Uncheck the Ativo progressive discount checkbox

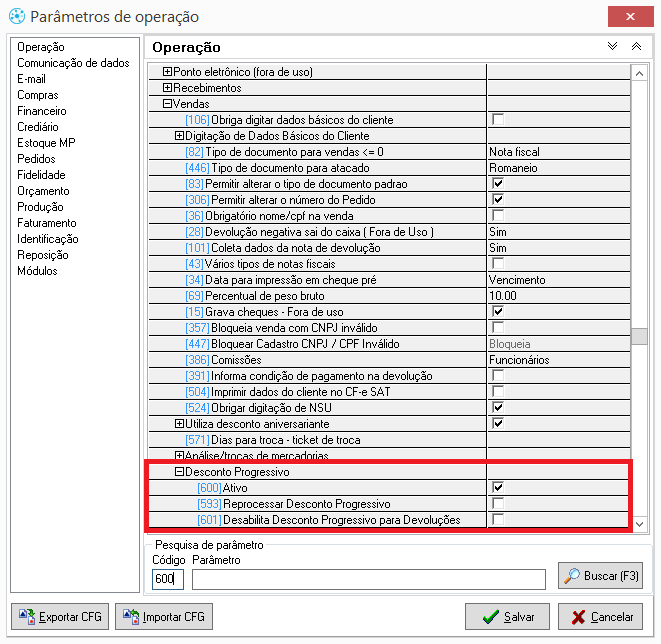coord(497,488)
